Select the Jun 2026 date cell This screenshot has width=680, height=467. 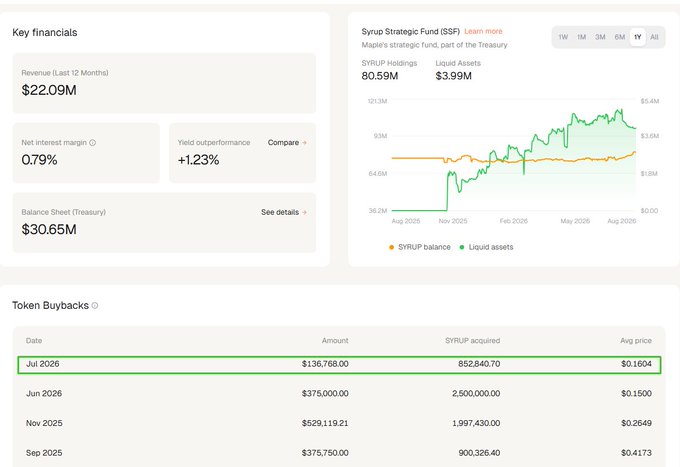pos(44,394)
